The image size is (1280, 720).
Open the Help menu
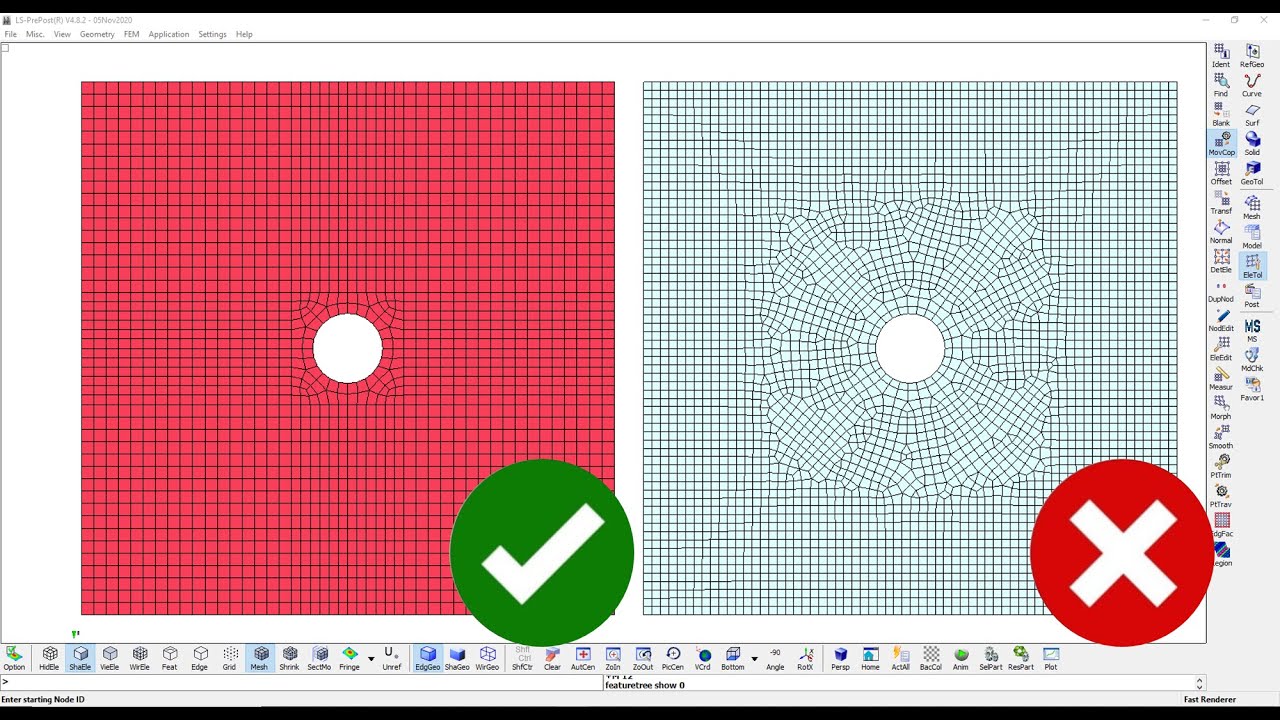pos(244,34)
